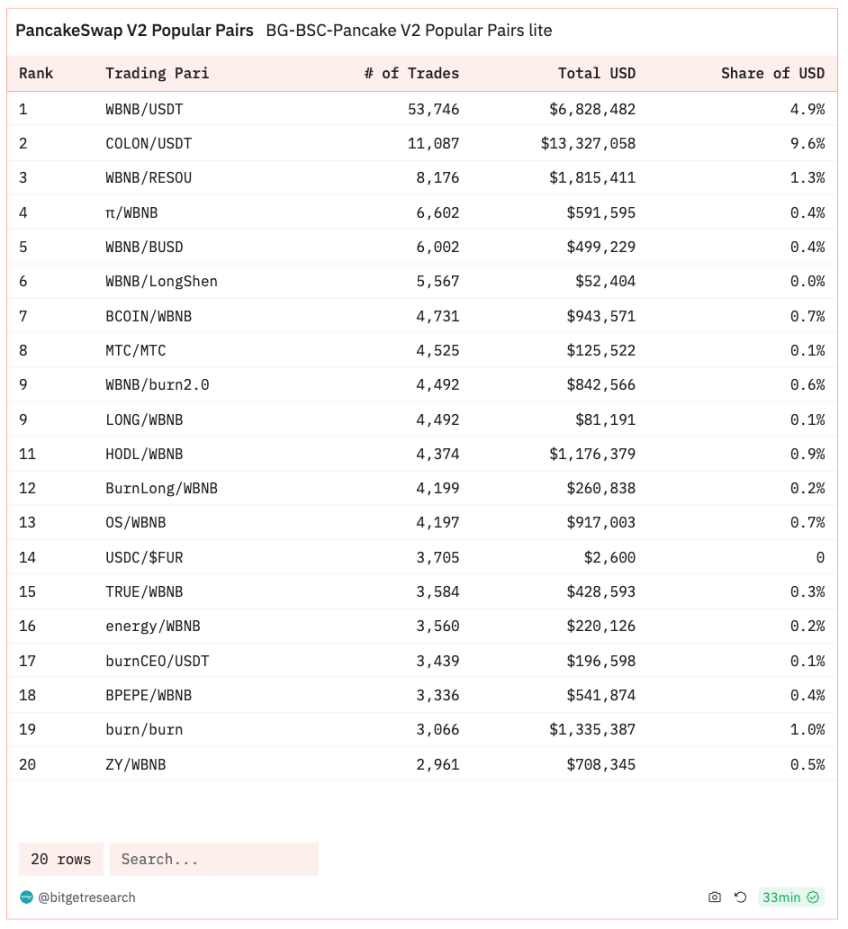
Task: Sort by # of Trades header
Action: coord(411,73)
